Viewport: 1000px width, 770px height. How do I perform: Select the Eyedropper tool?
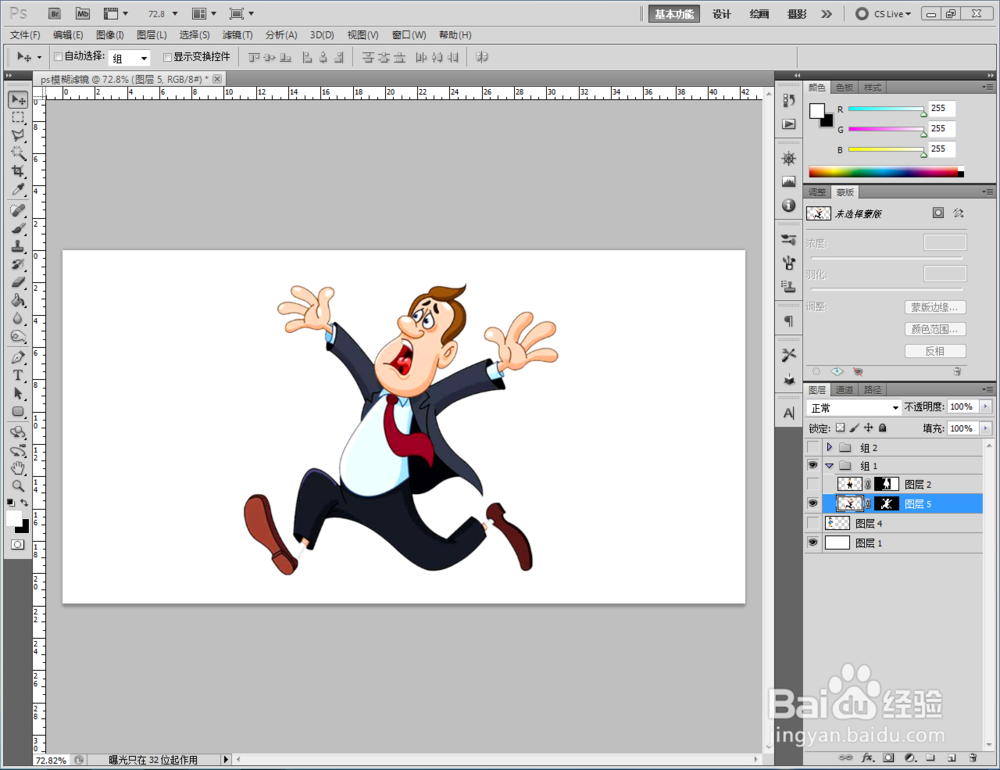(18, 189)
